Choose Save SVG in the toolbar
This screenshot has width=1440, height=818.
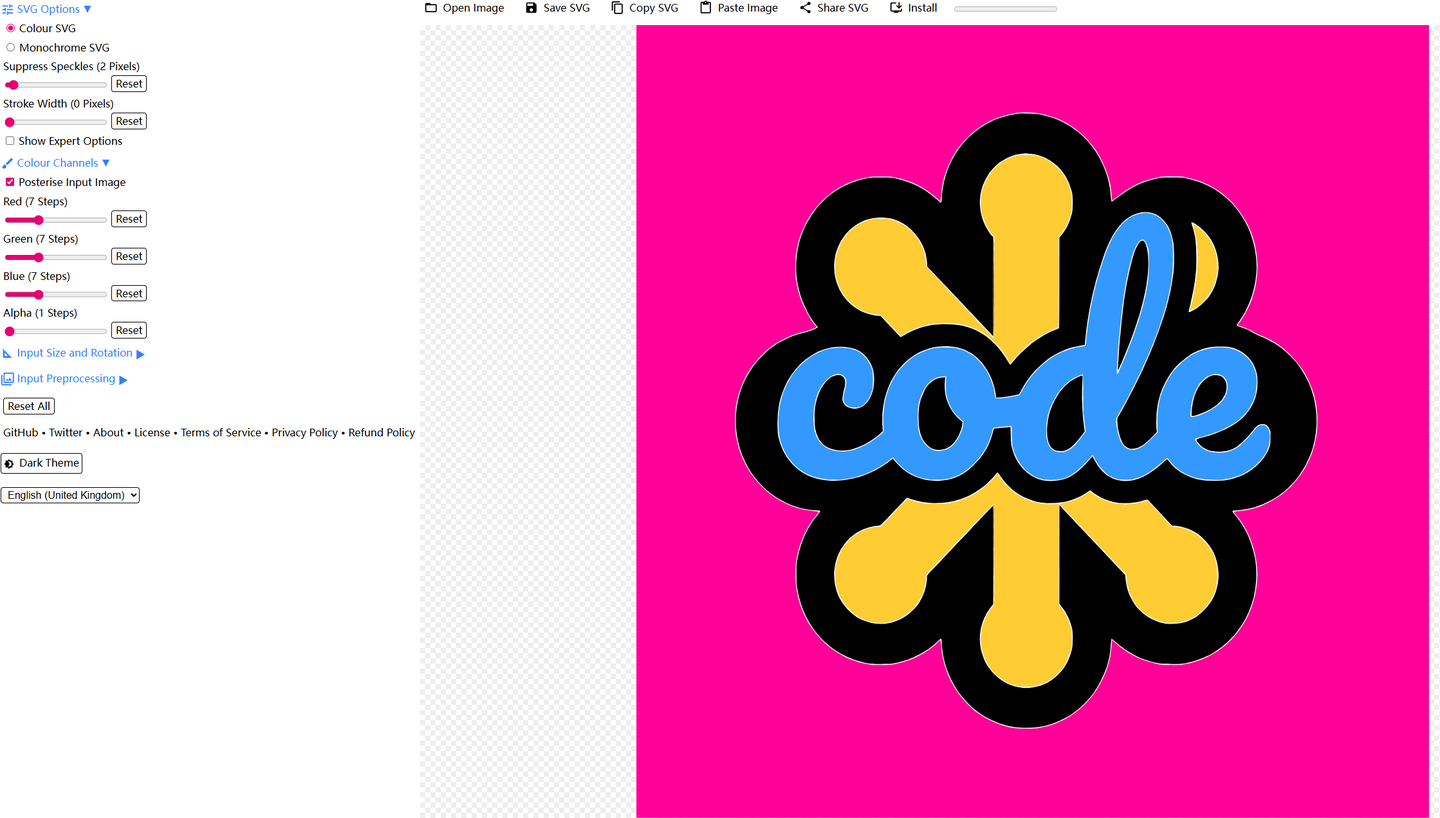[558, 8]
